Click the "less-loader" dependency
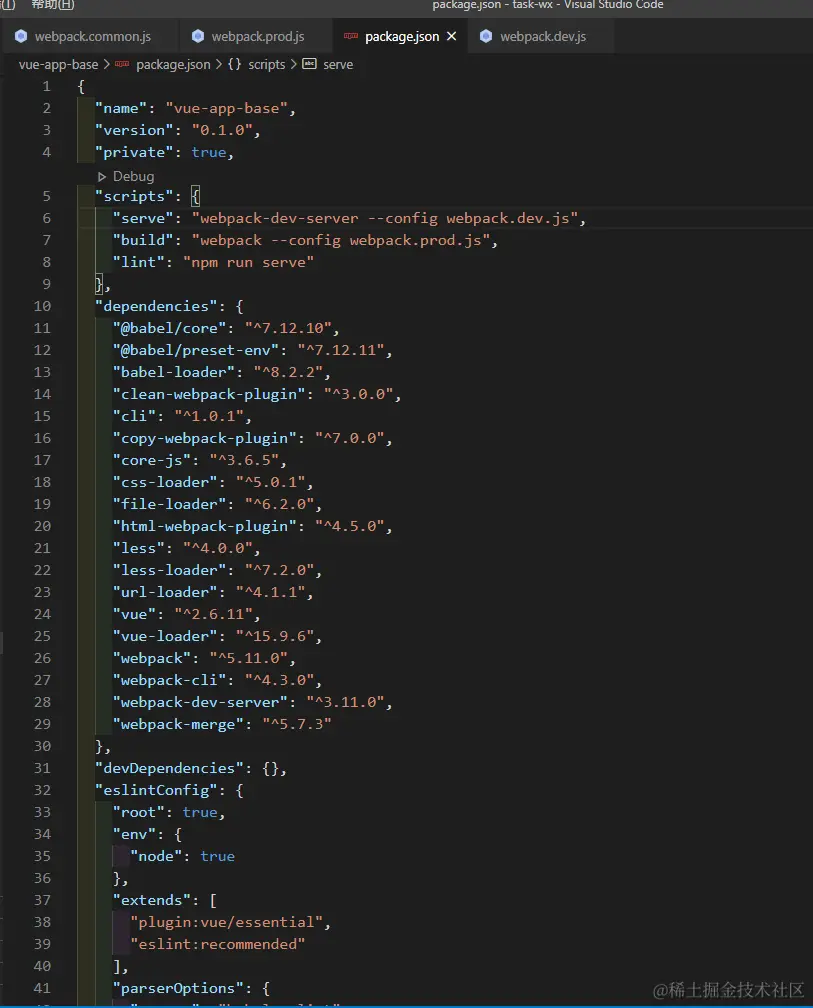 click(x=169, y=570)
